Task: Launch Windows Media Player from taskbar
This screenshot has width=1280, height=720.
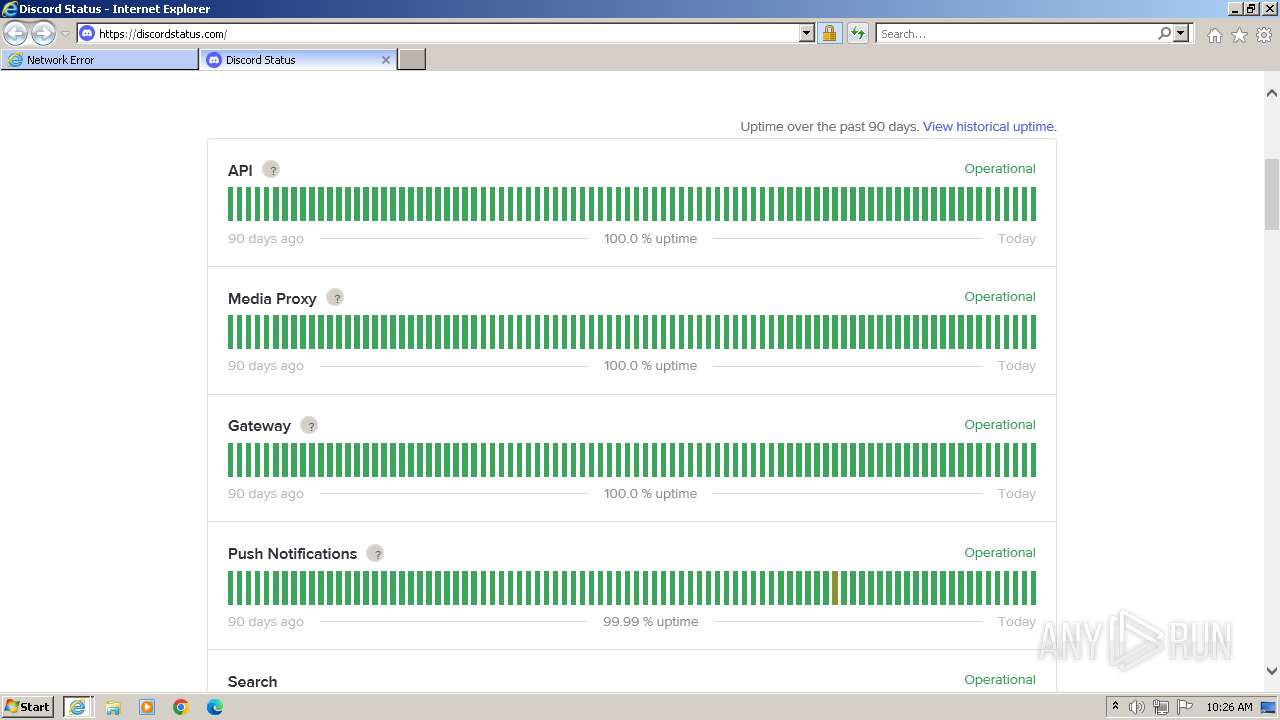Action: click(x=147, y=707)
